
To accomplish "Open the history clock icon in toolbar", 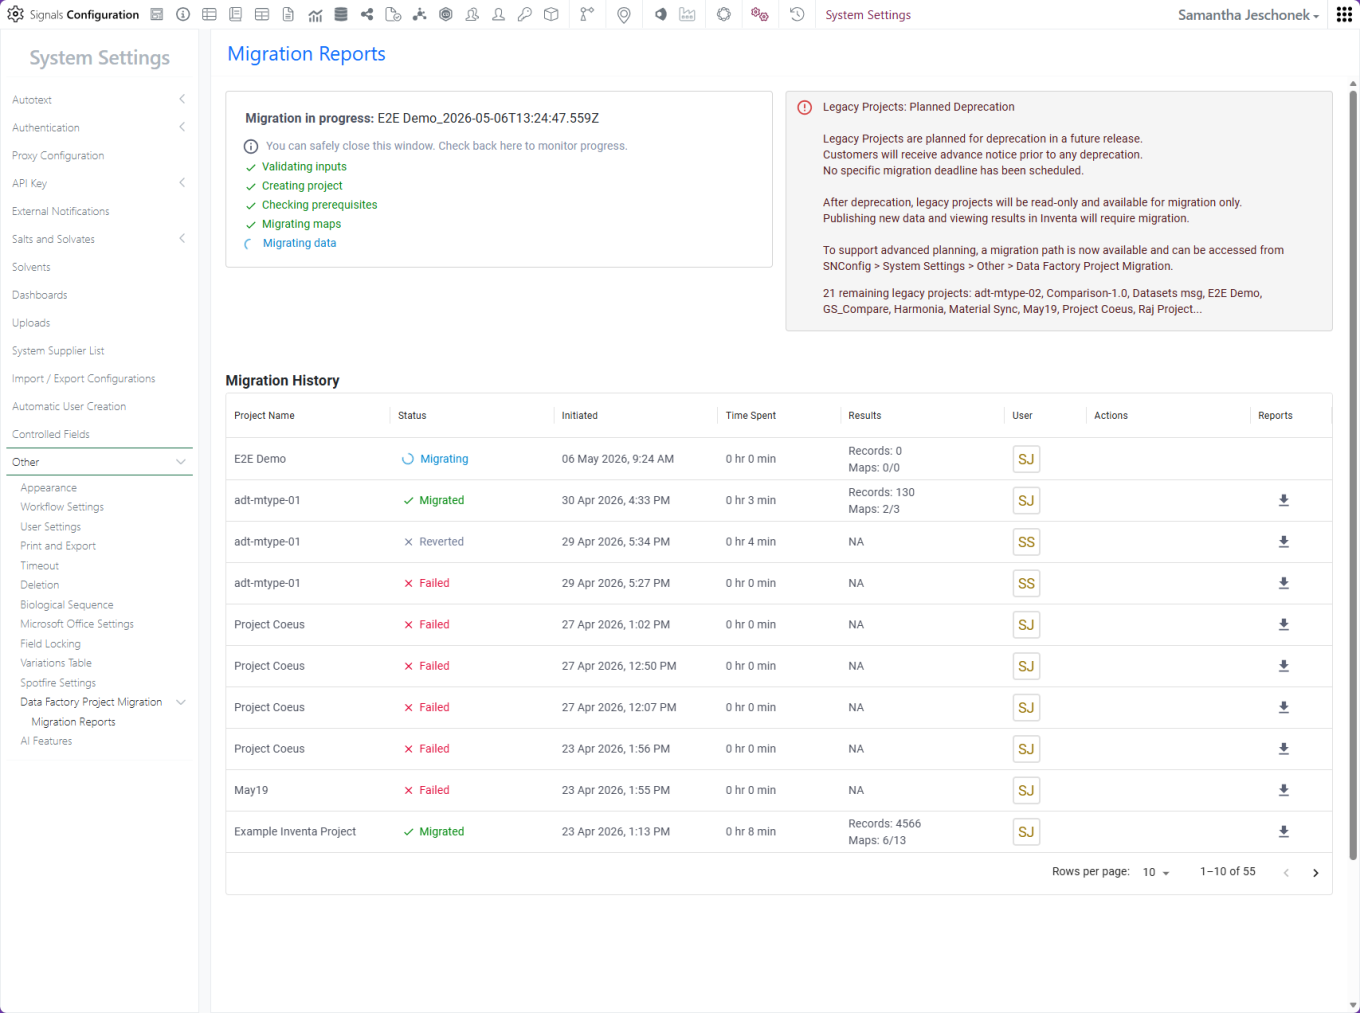I will (797, 15).
